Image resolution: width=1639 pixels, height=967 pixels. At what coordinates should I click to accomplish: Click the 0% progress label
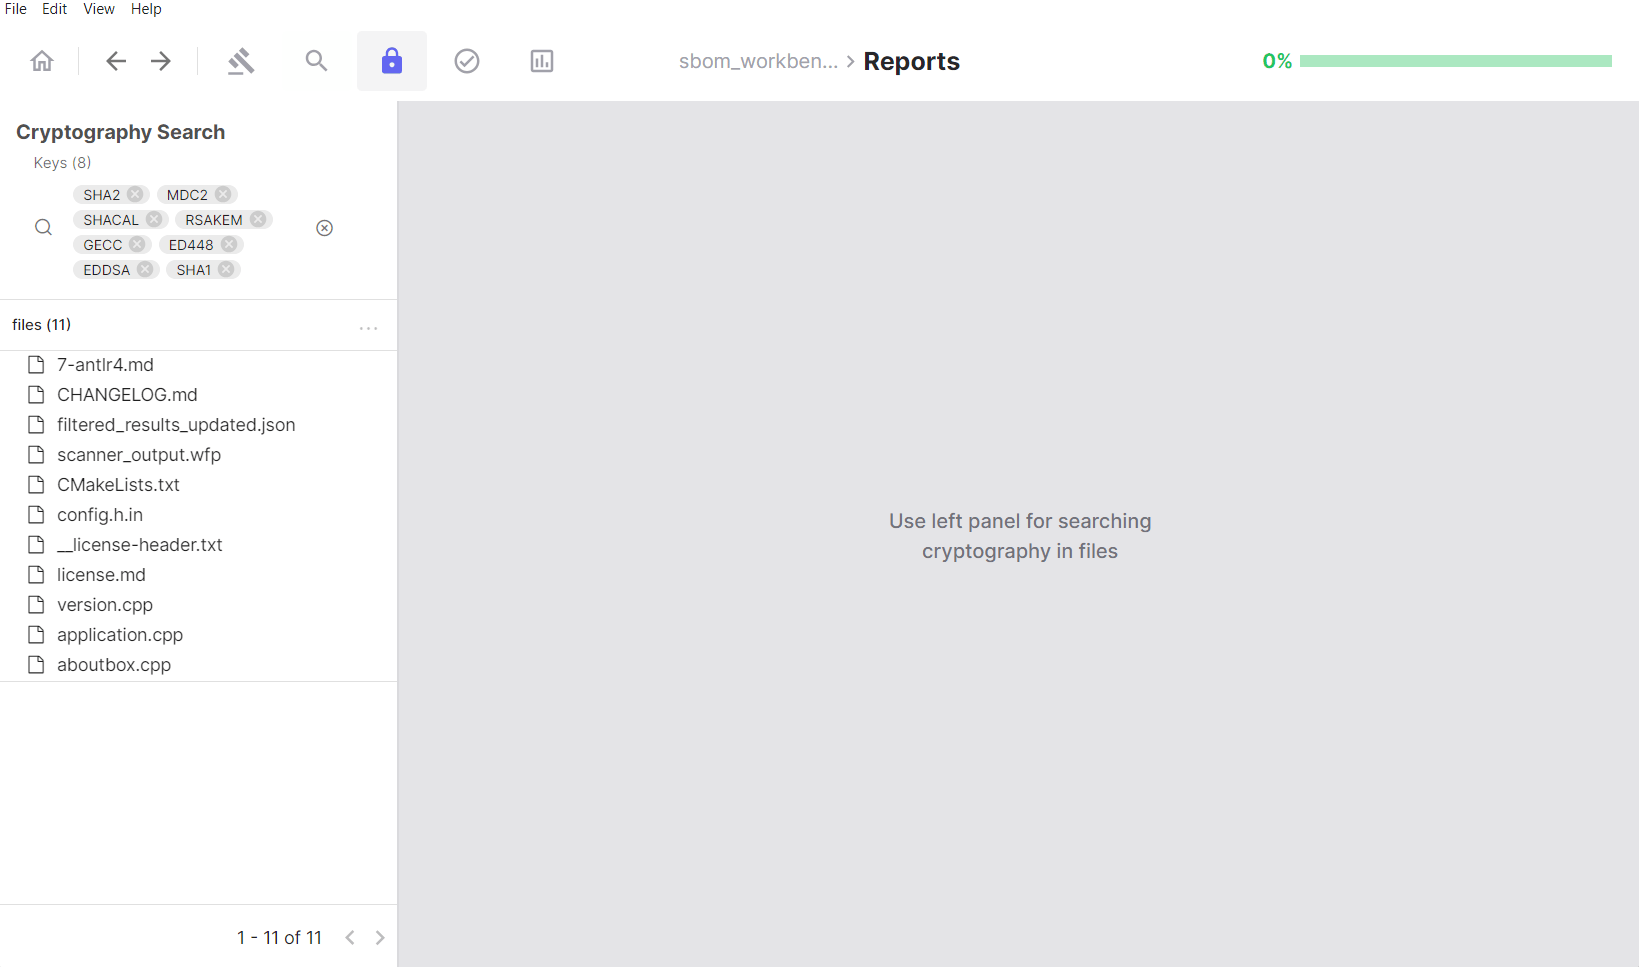click(x=1277, y=61)
